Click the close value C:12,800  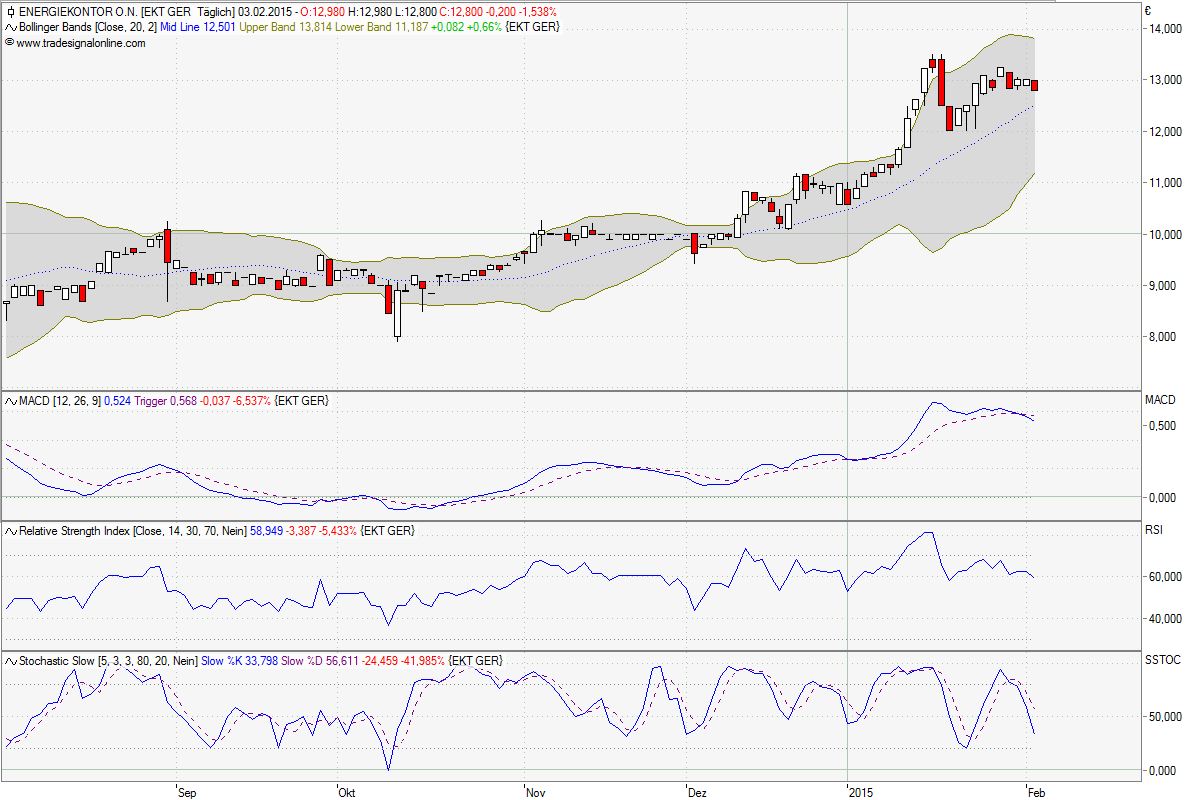(x=462, y=12)
